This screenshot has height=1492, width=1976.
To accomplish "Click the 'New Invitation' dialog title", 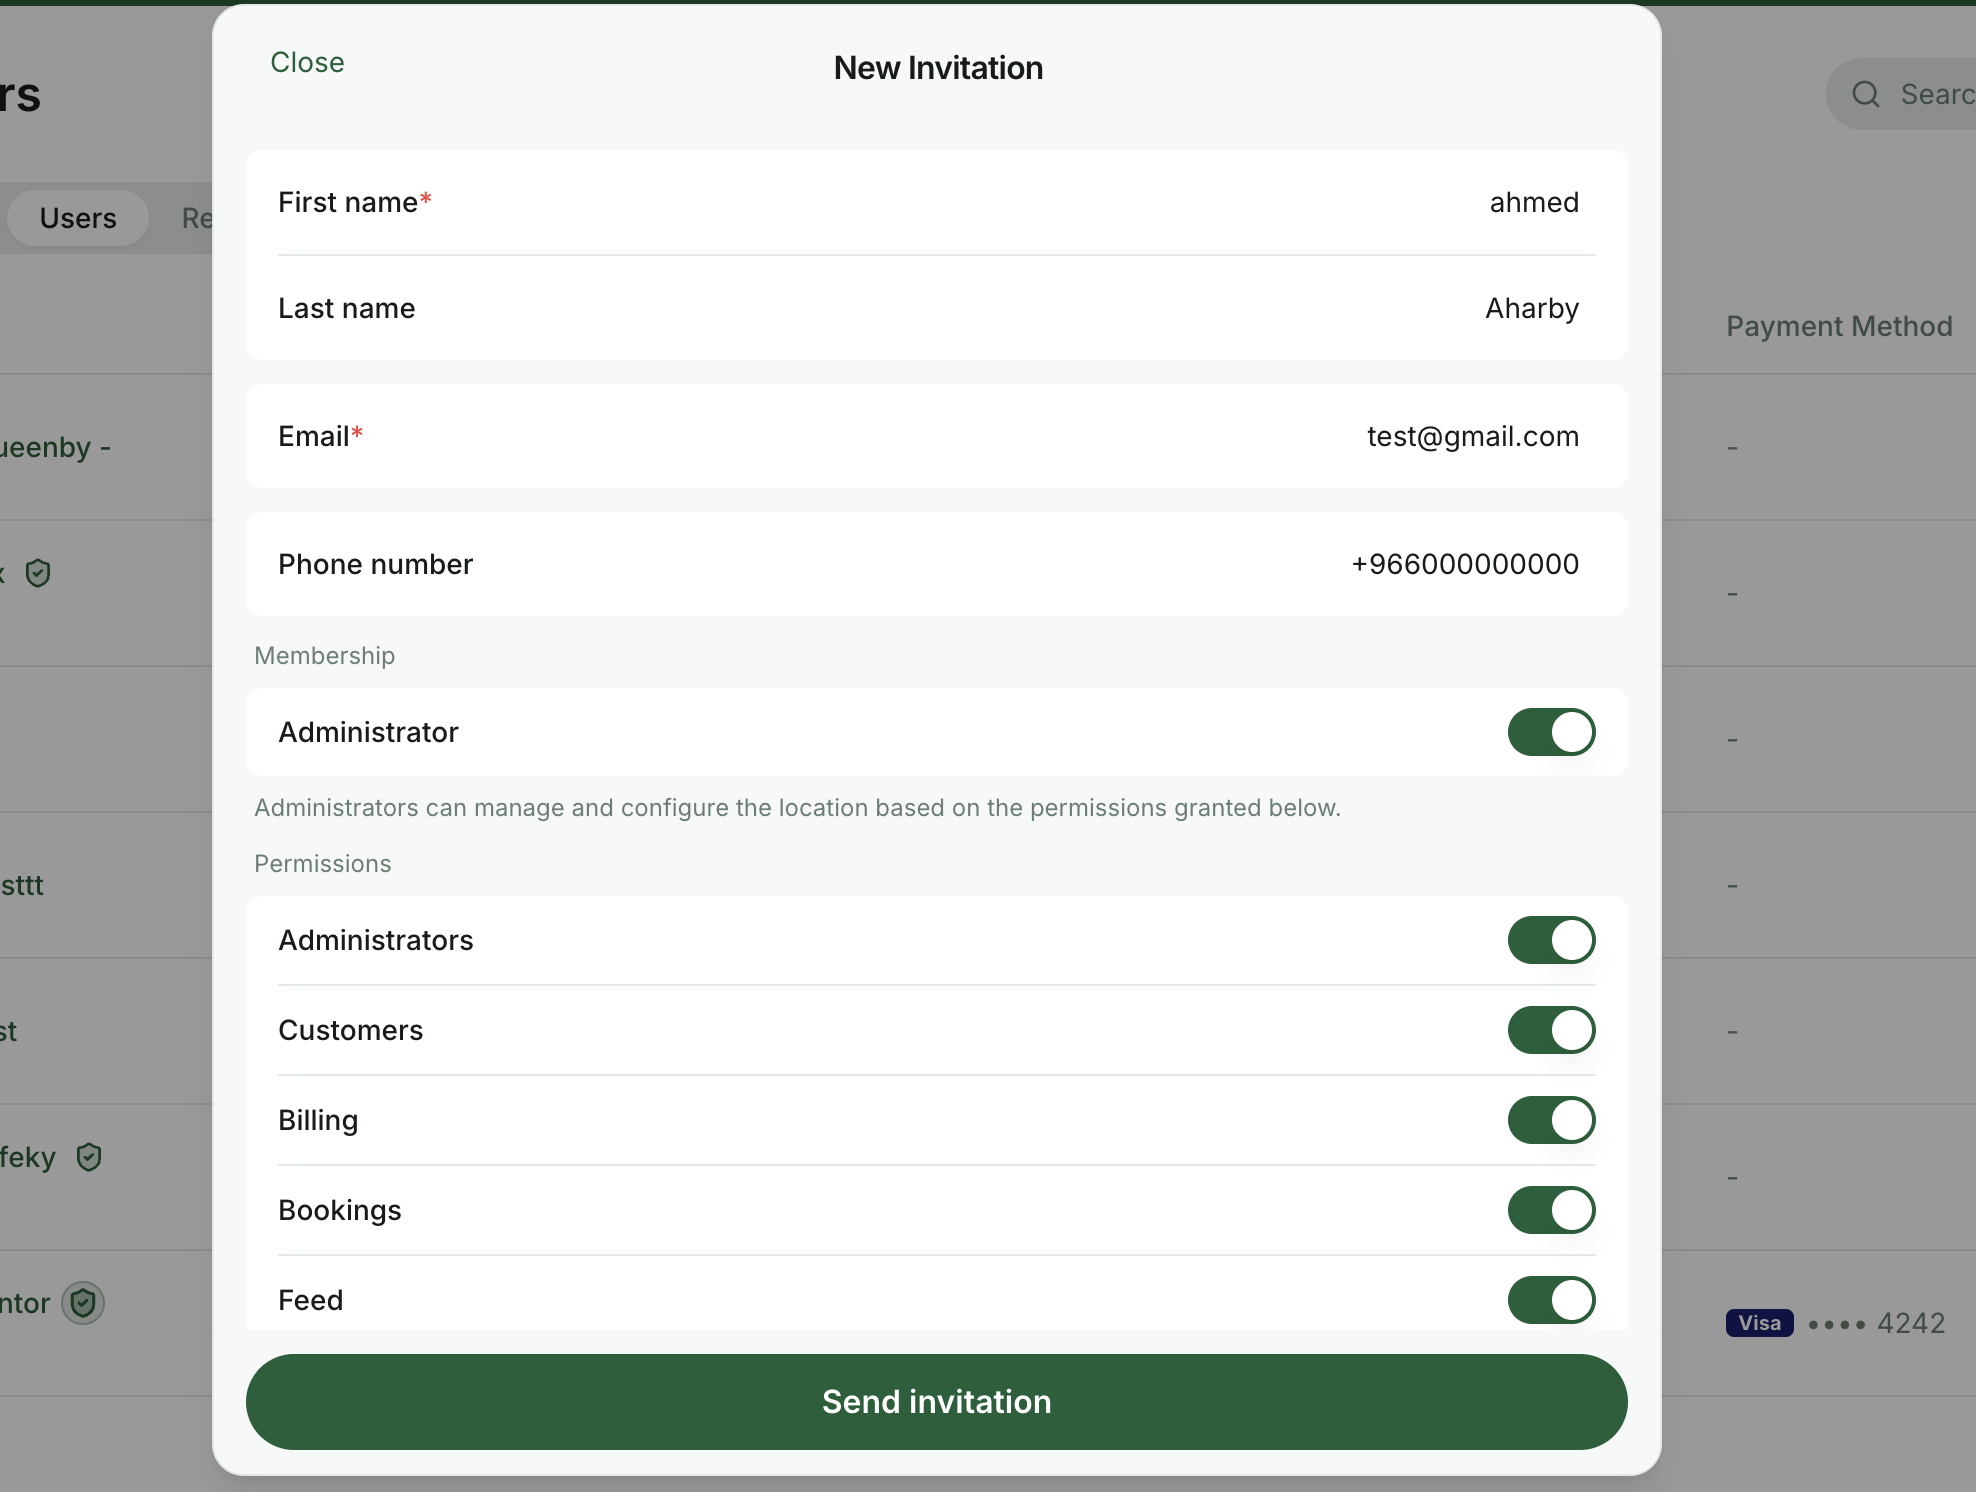I will (x=938, y=68).
